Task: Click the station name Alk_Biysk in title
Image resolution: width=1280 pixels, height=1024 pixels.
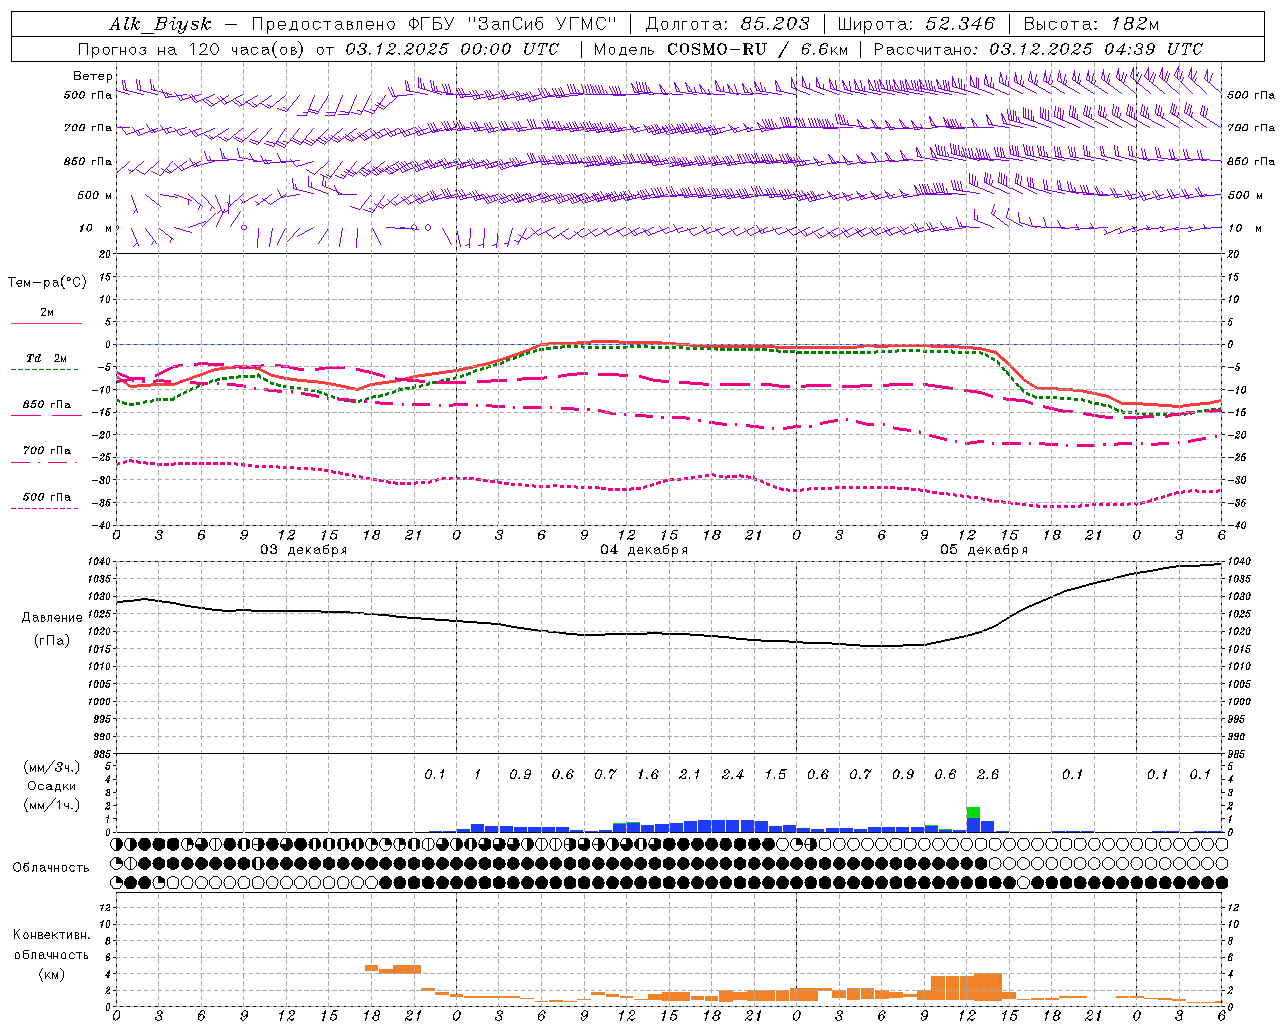Action: pos(160,24)
